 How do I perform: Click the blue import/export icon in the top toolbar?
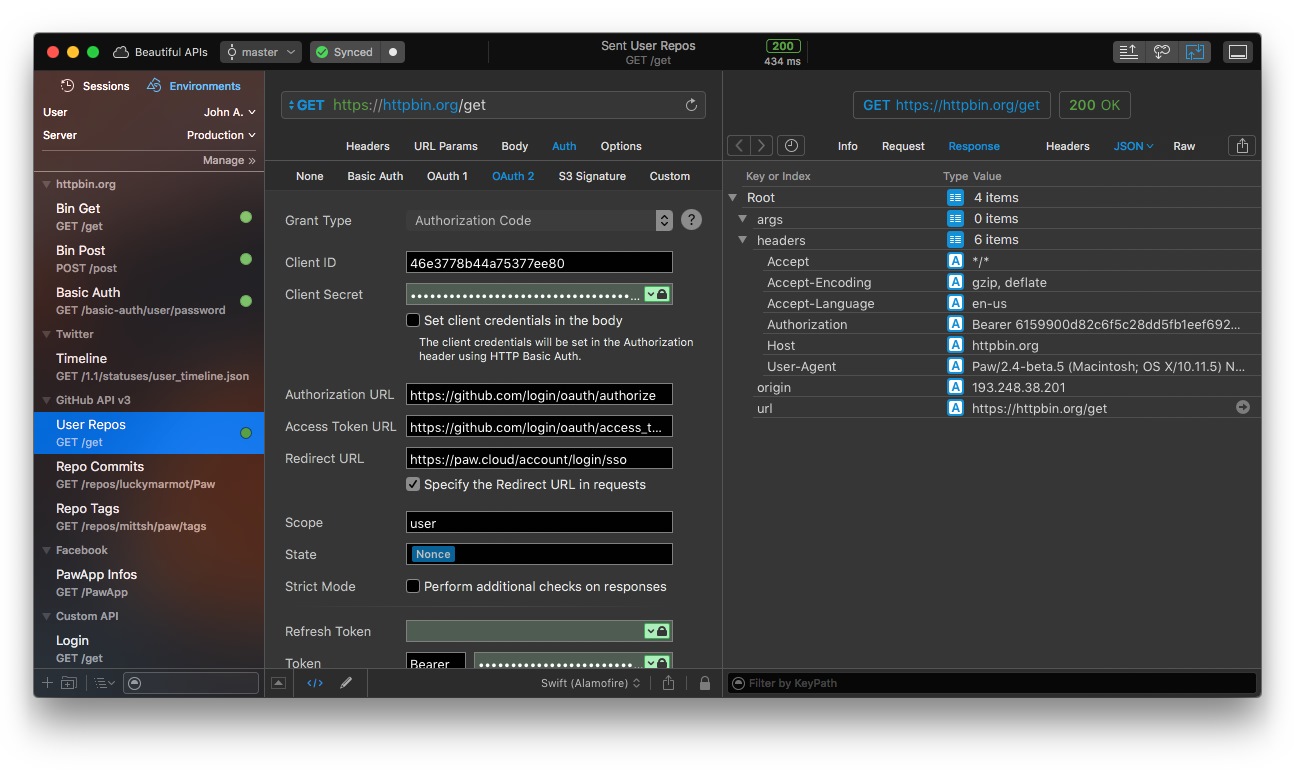(1194, 52)
